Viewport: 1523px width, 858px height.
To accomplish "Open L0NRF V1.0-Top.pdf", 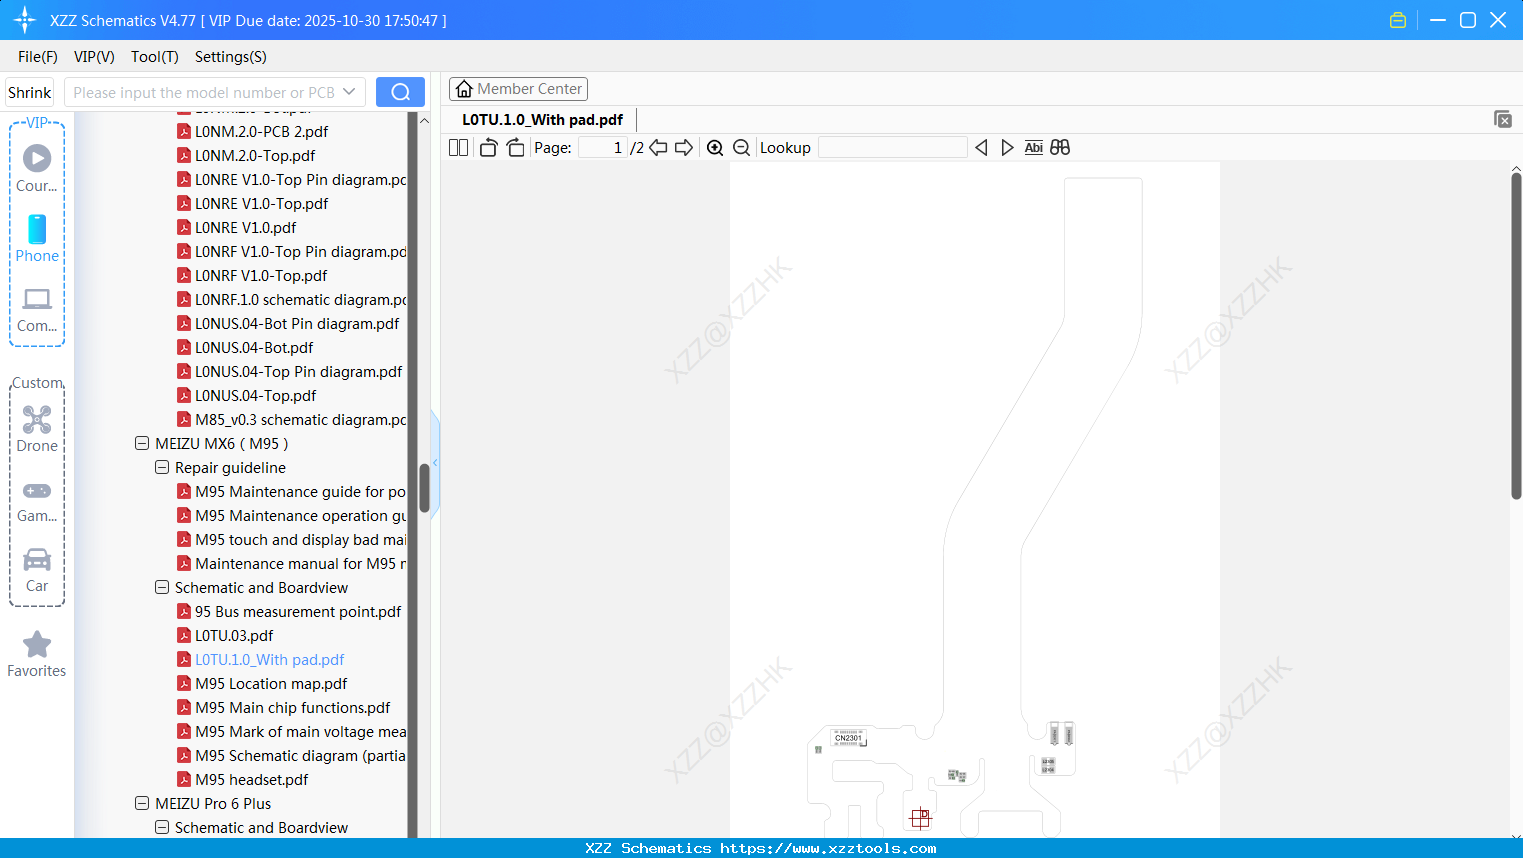I will coord(261,275).
